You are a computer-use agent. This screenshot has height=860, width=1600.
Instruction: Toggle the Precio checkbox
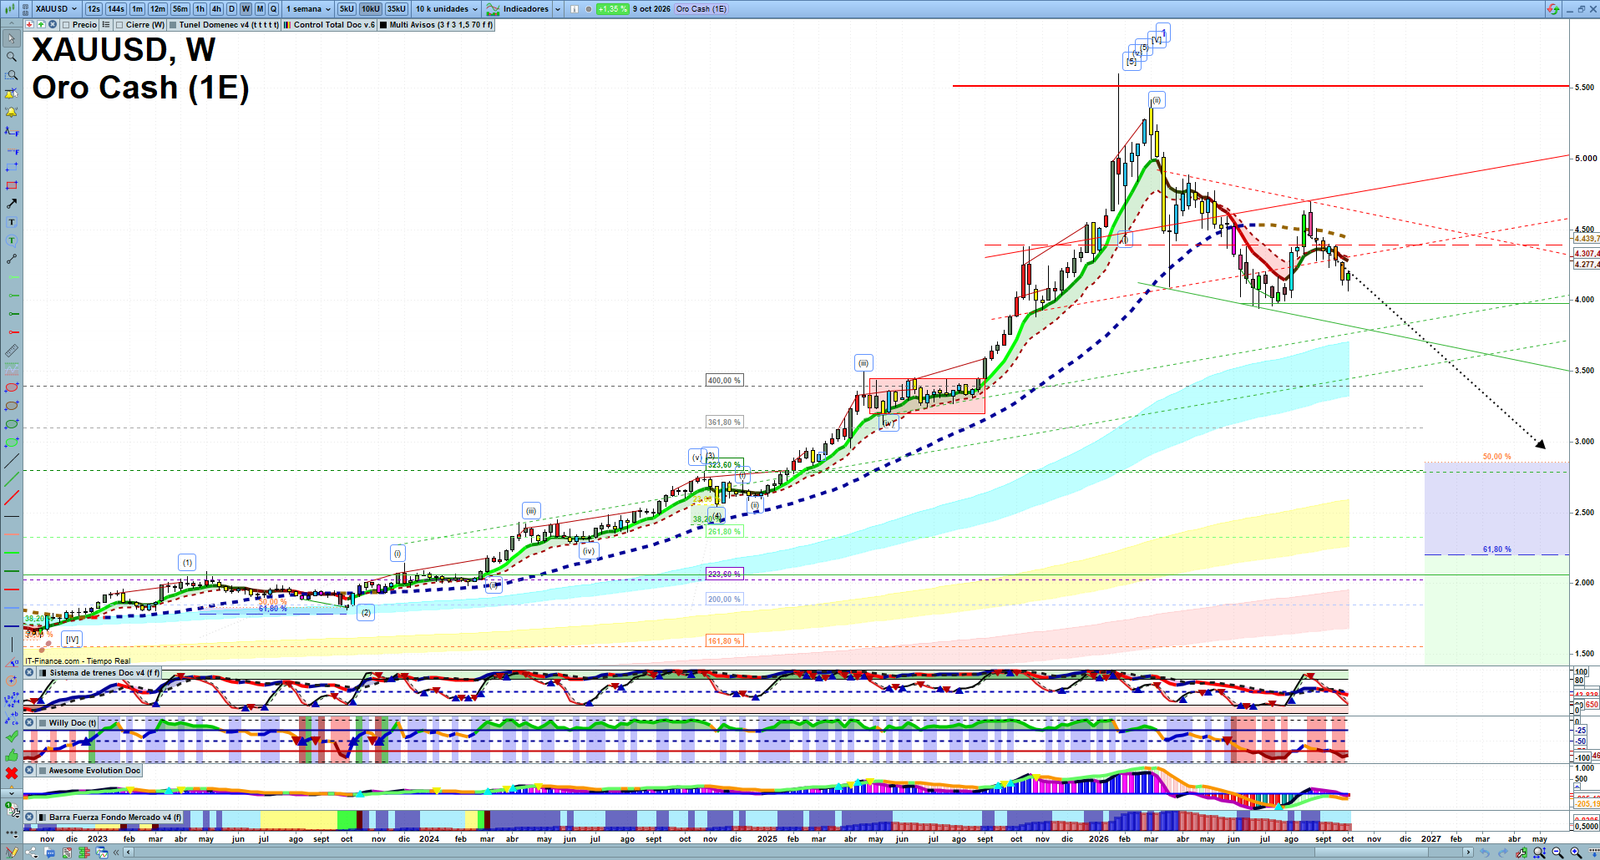66,25
